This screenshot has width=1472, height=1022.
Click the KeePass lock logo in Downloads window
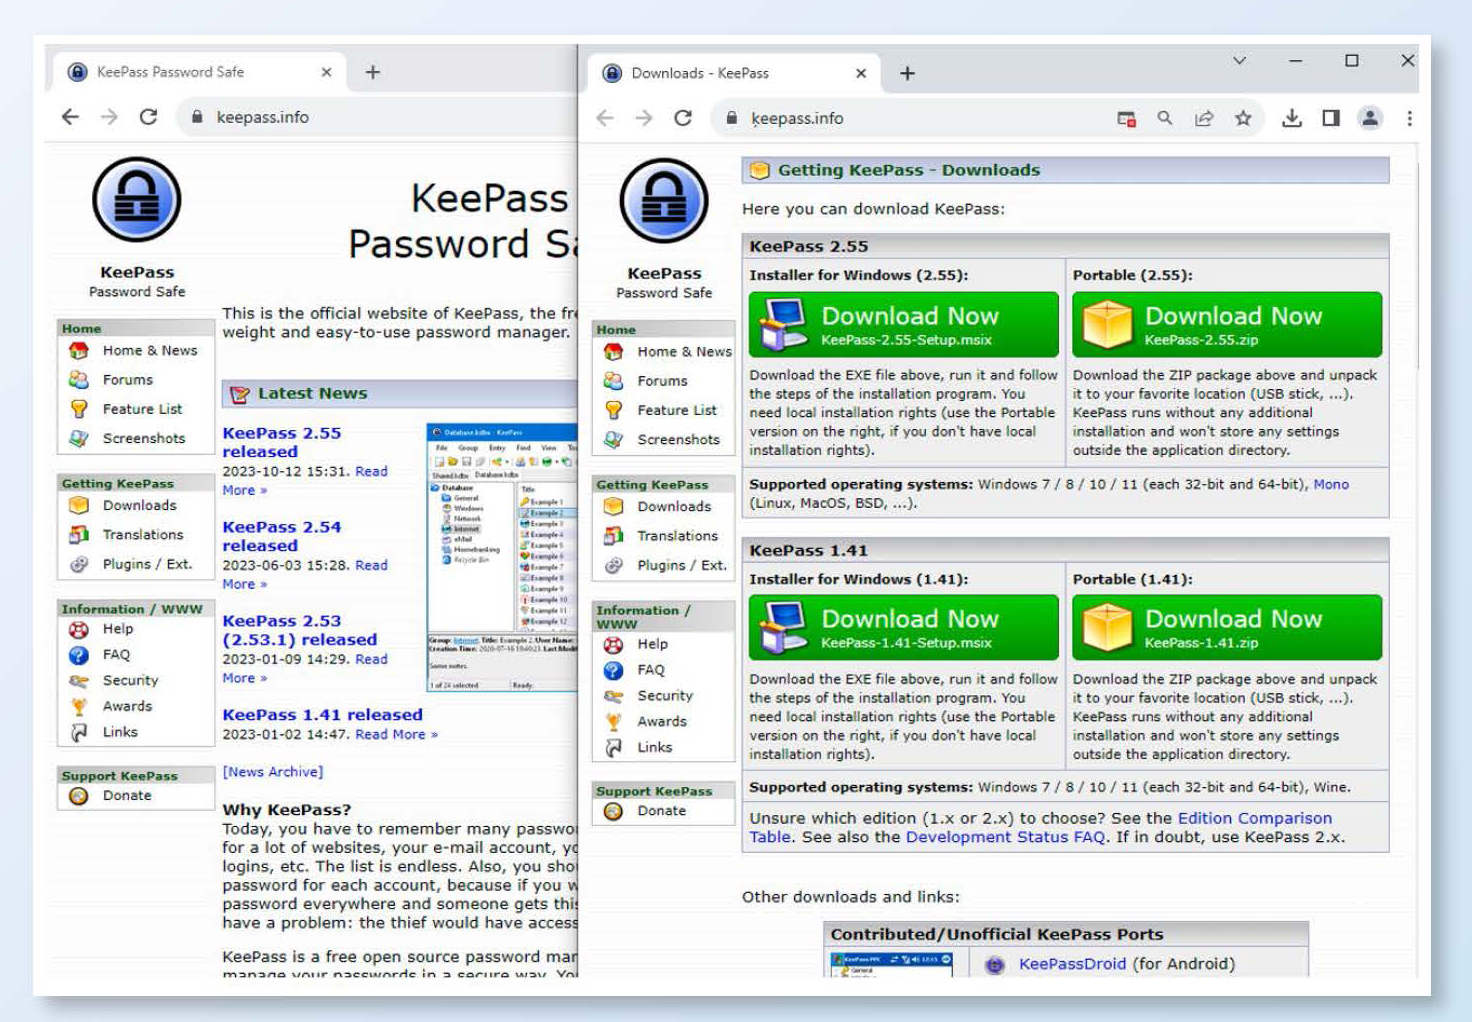[664, 201]
